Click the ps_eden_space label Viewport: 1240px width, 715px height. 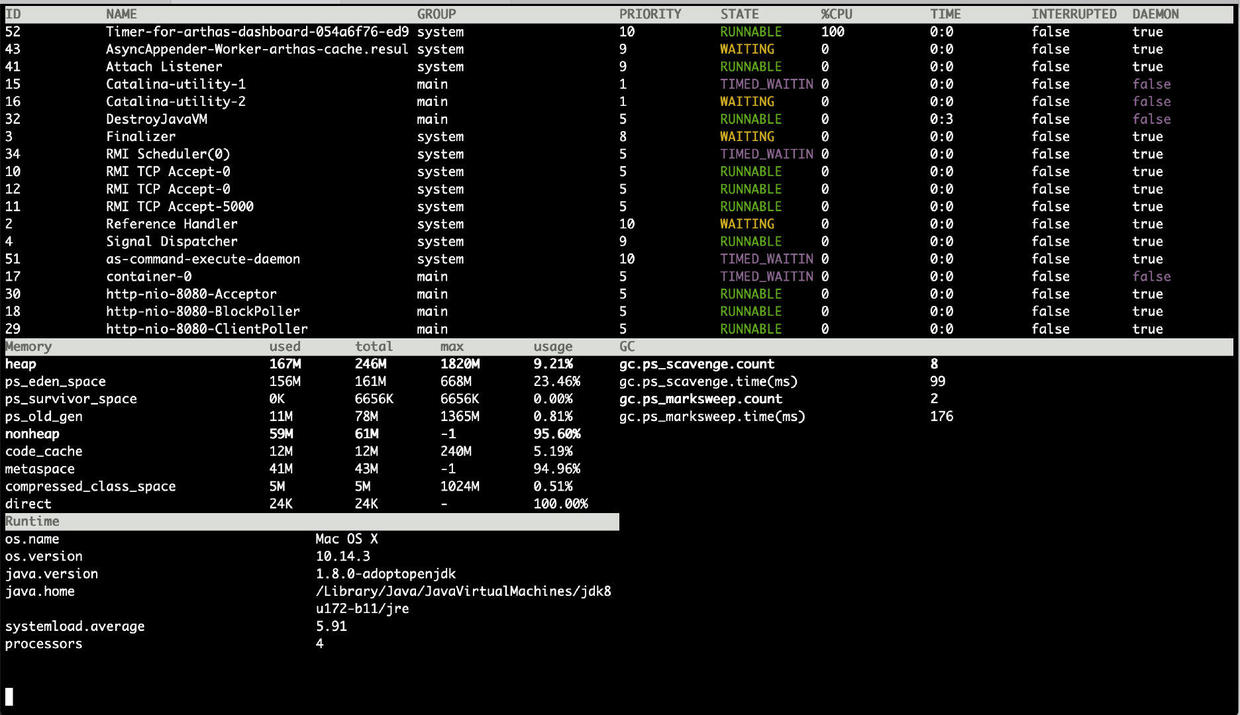click(55, 381)
